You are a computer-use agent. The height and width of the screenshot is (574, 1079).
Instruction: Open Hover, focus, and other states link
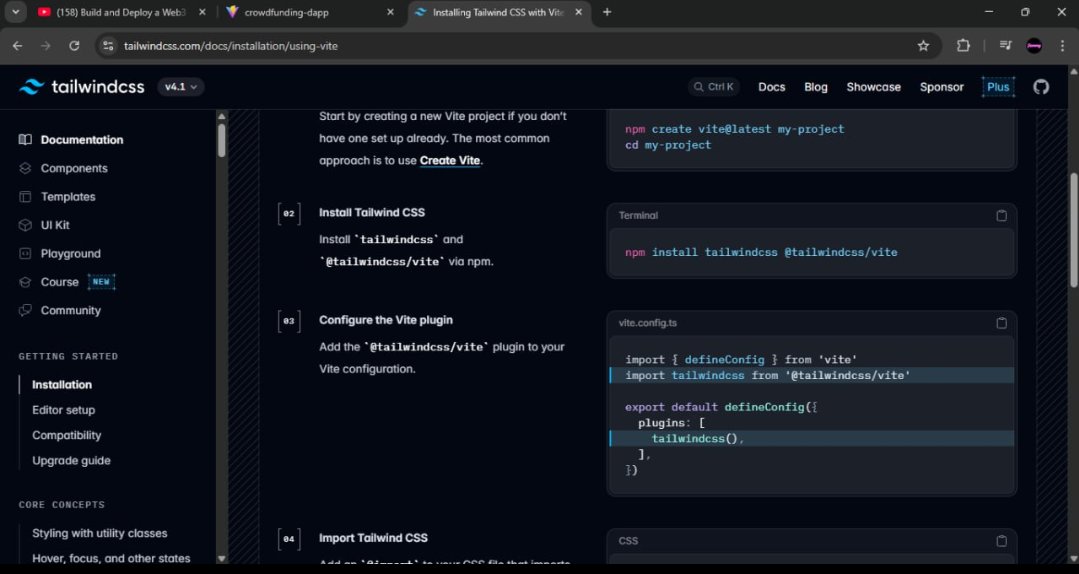click(x=111, y=558)
